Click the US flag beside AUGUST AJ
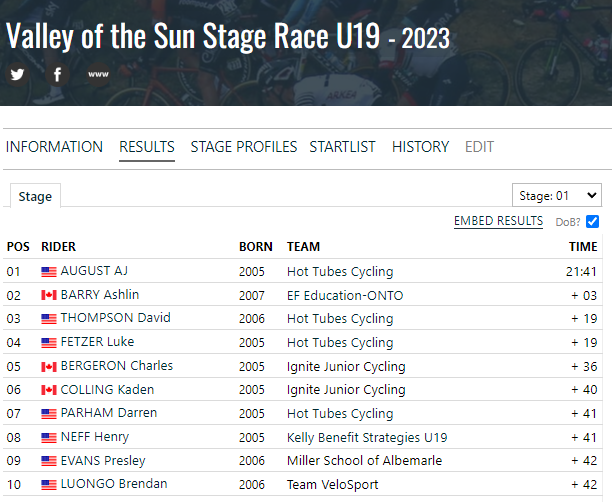Image resolution: width=612 pixels, height=502 pixels. click(x=49, y=272)
